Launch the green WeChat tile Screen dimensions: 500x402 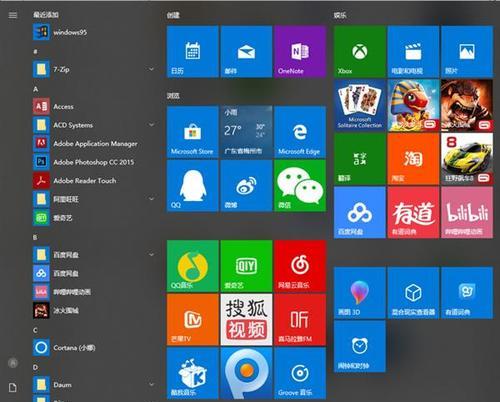point(300,185)
